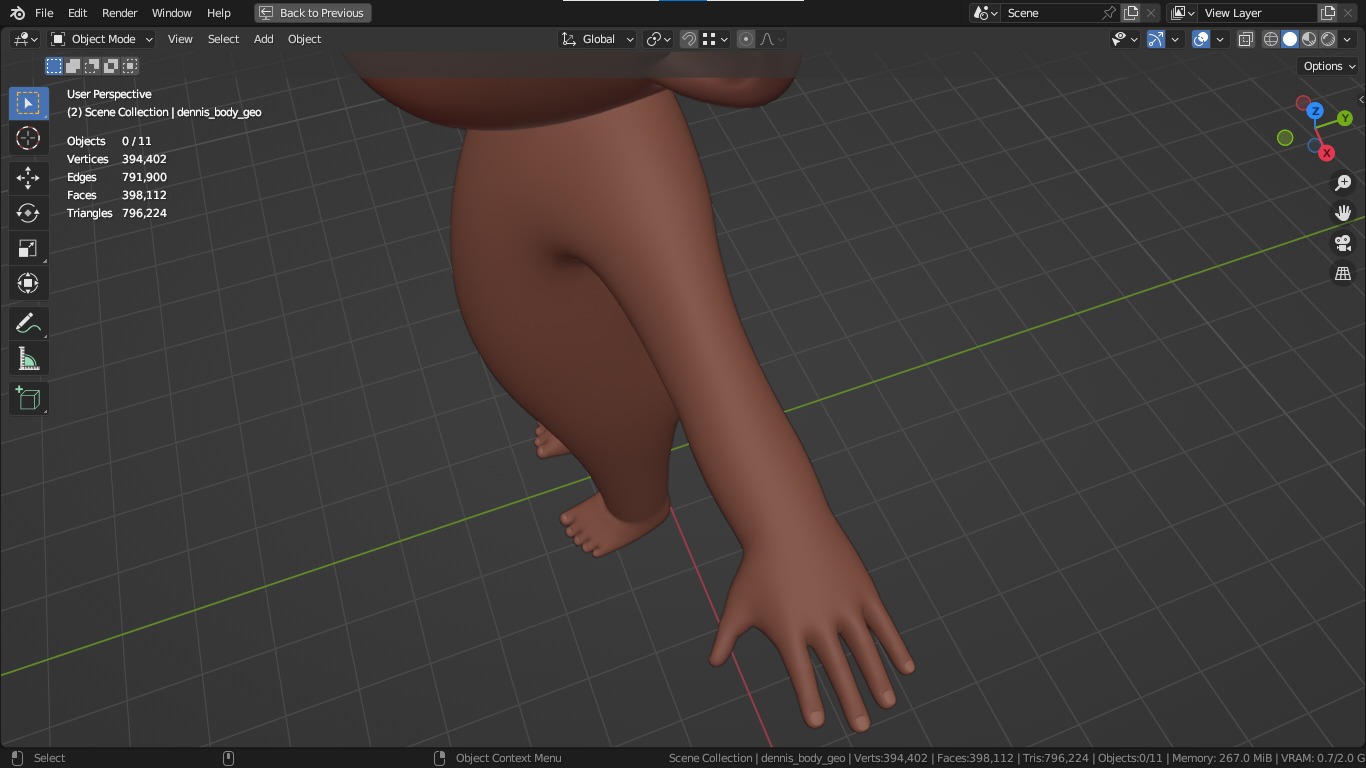Toggle camera view icon
This screenshot has height=768, width=1366.
click(x=1343, y=243)
